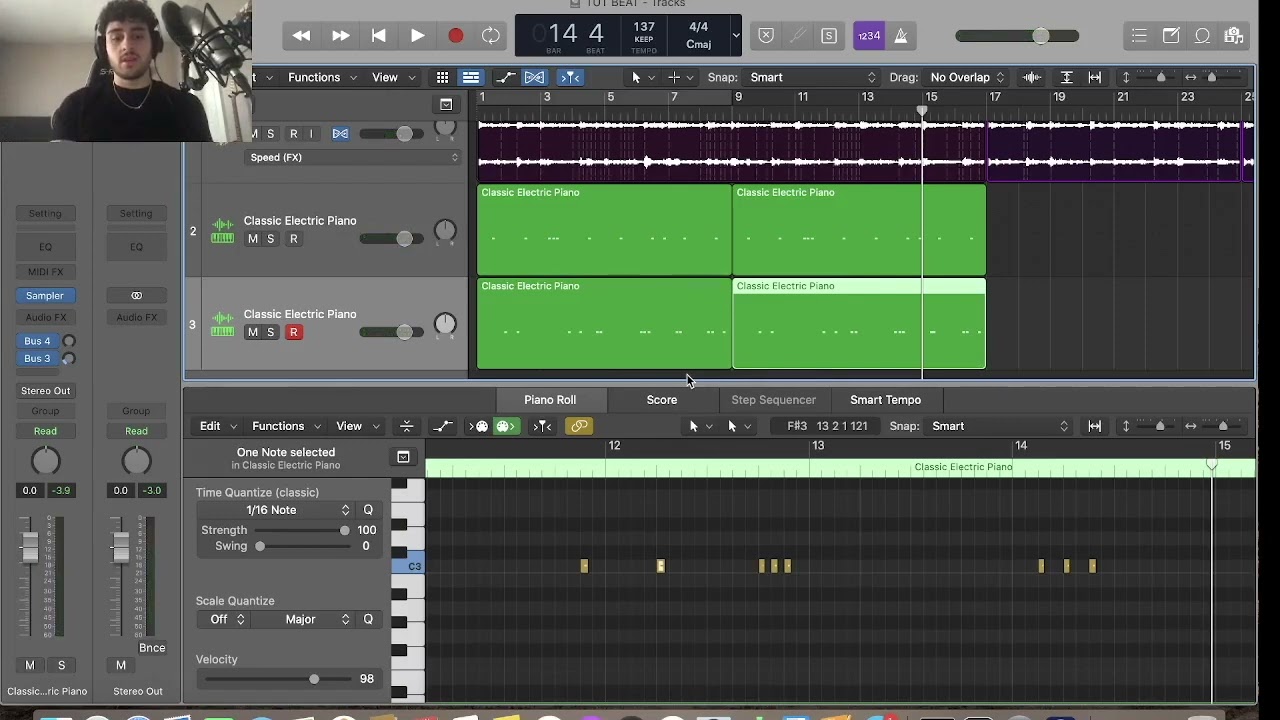Click track 2 instrument icon
The image size is (1280, 720).
click(x=222, y=231)
